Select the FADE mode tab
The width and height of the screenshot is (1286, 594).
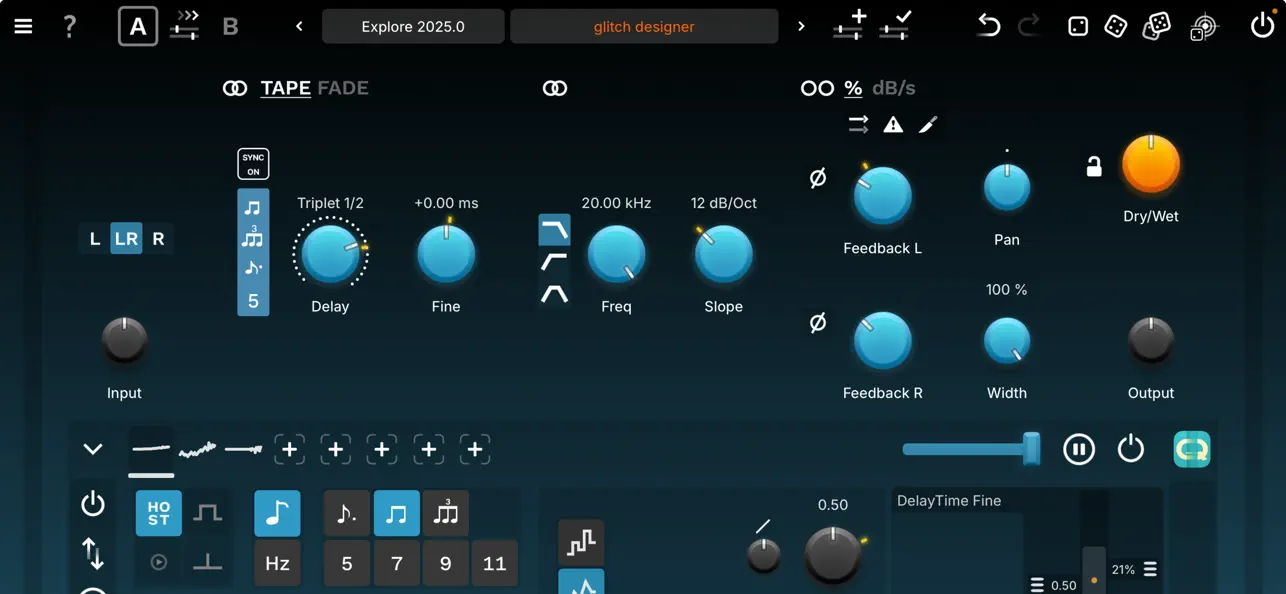pos(343,88)
